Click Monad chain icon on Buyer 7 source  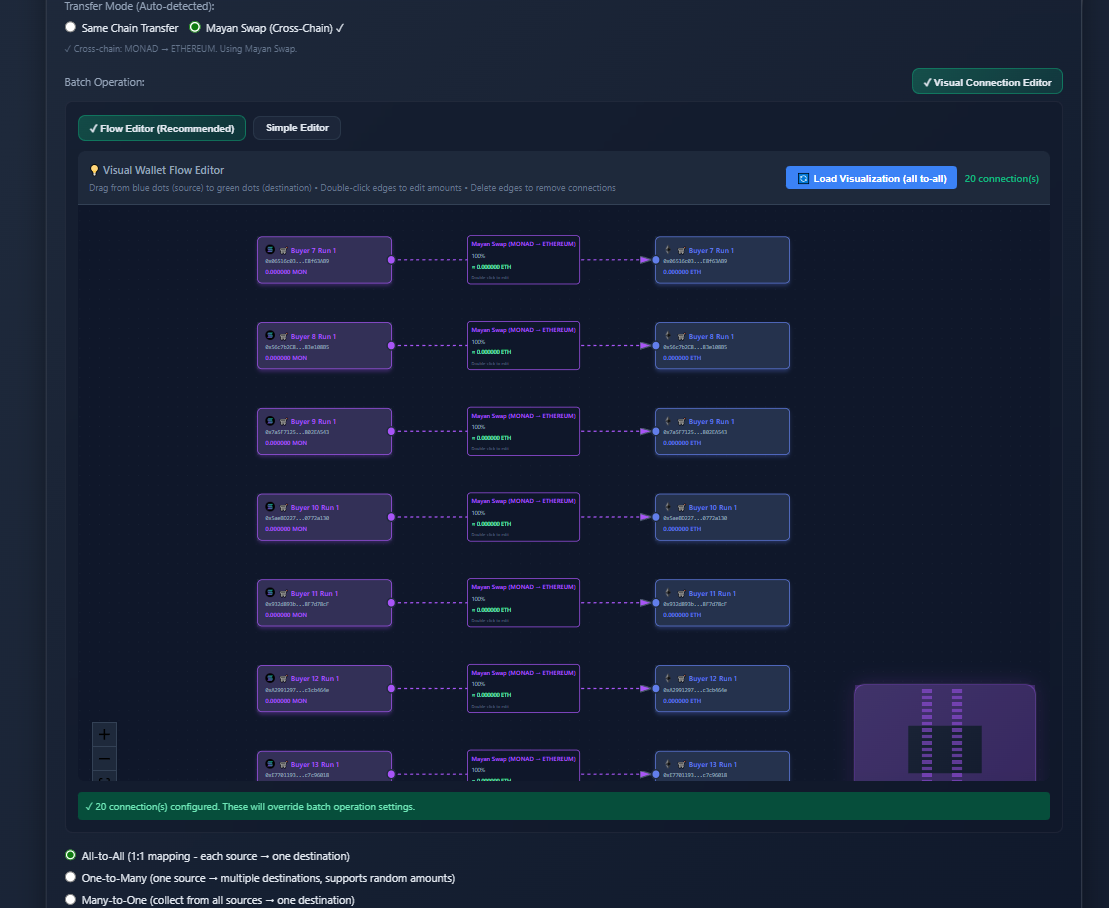point(270,250)
